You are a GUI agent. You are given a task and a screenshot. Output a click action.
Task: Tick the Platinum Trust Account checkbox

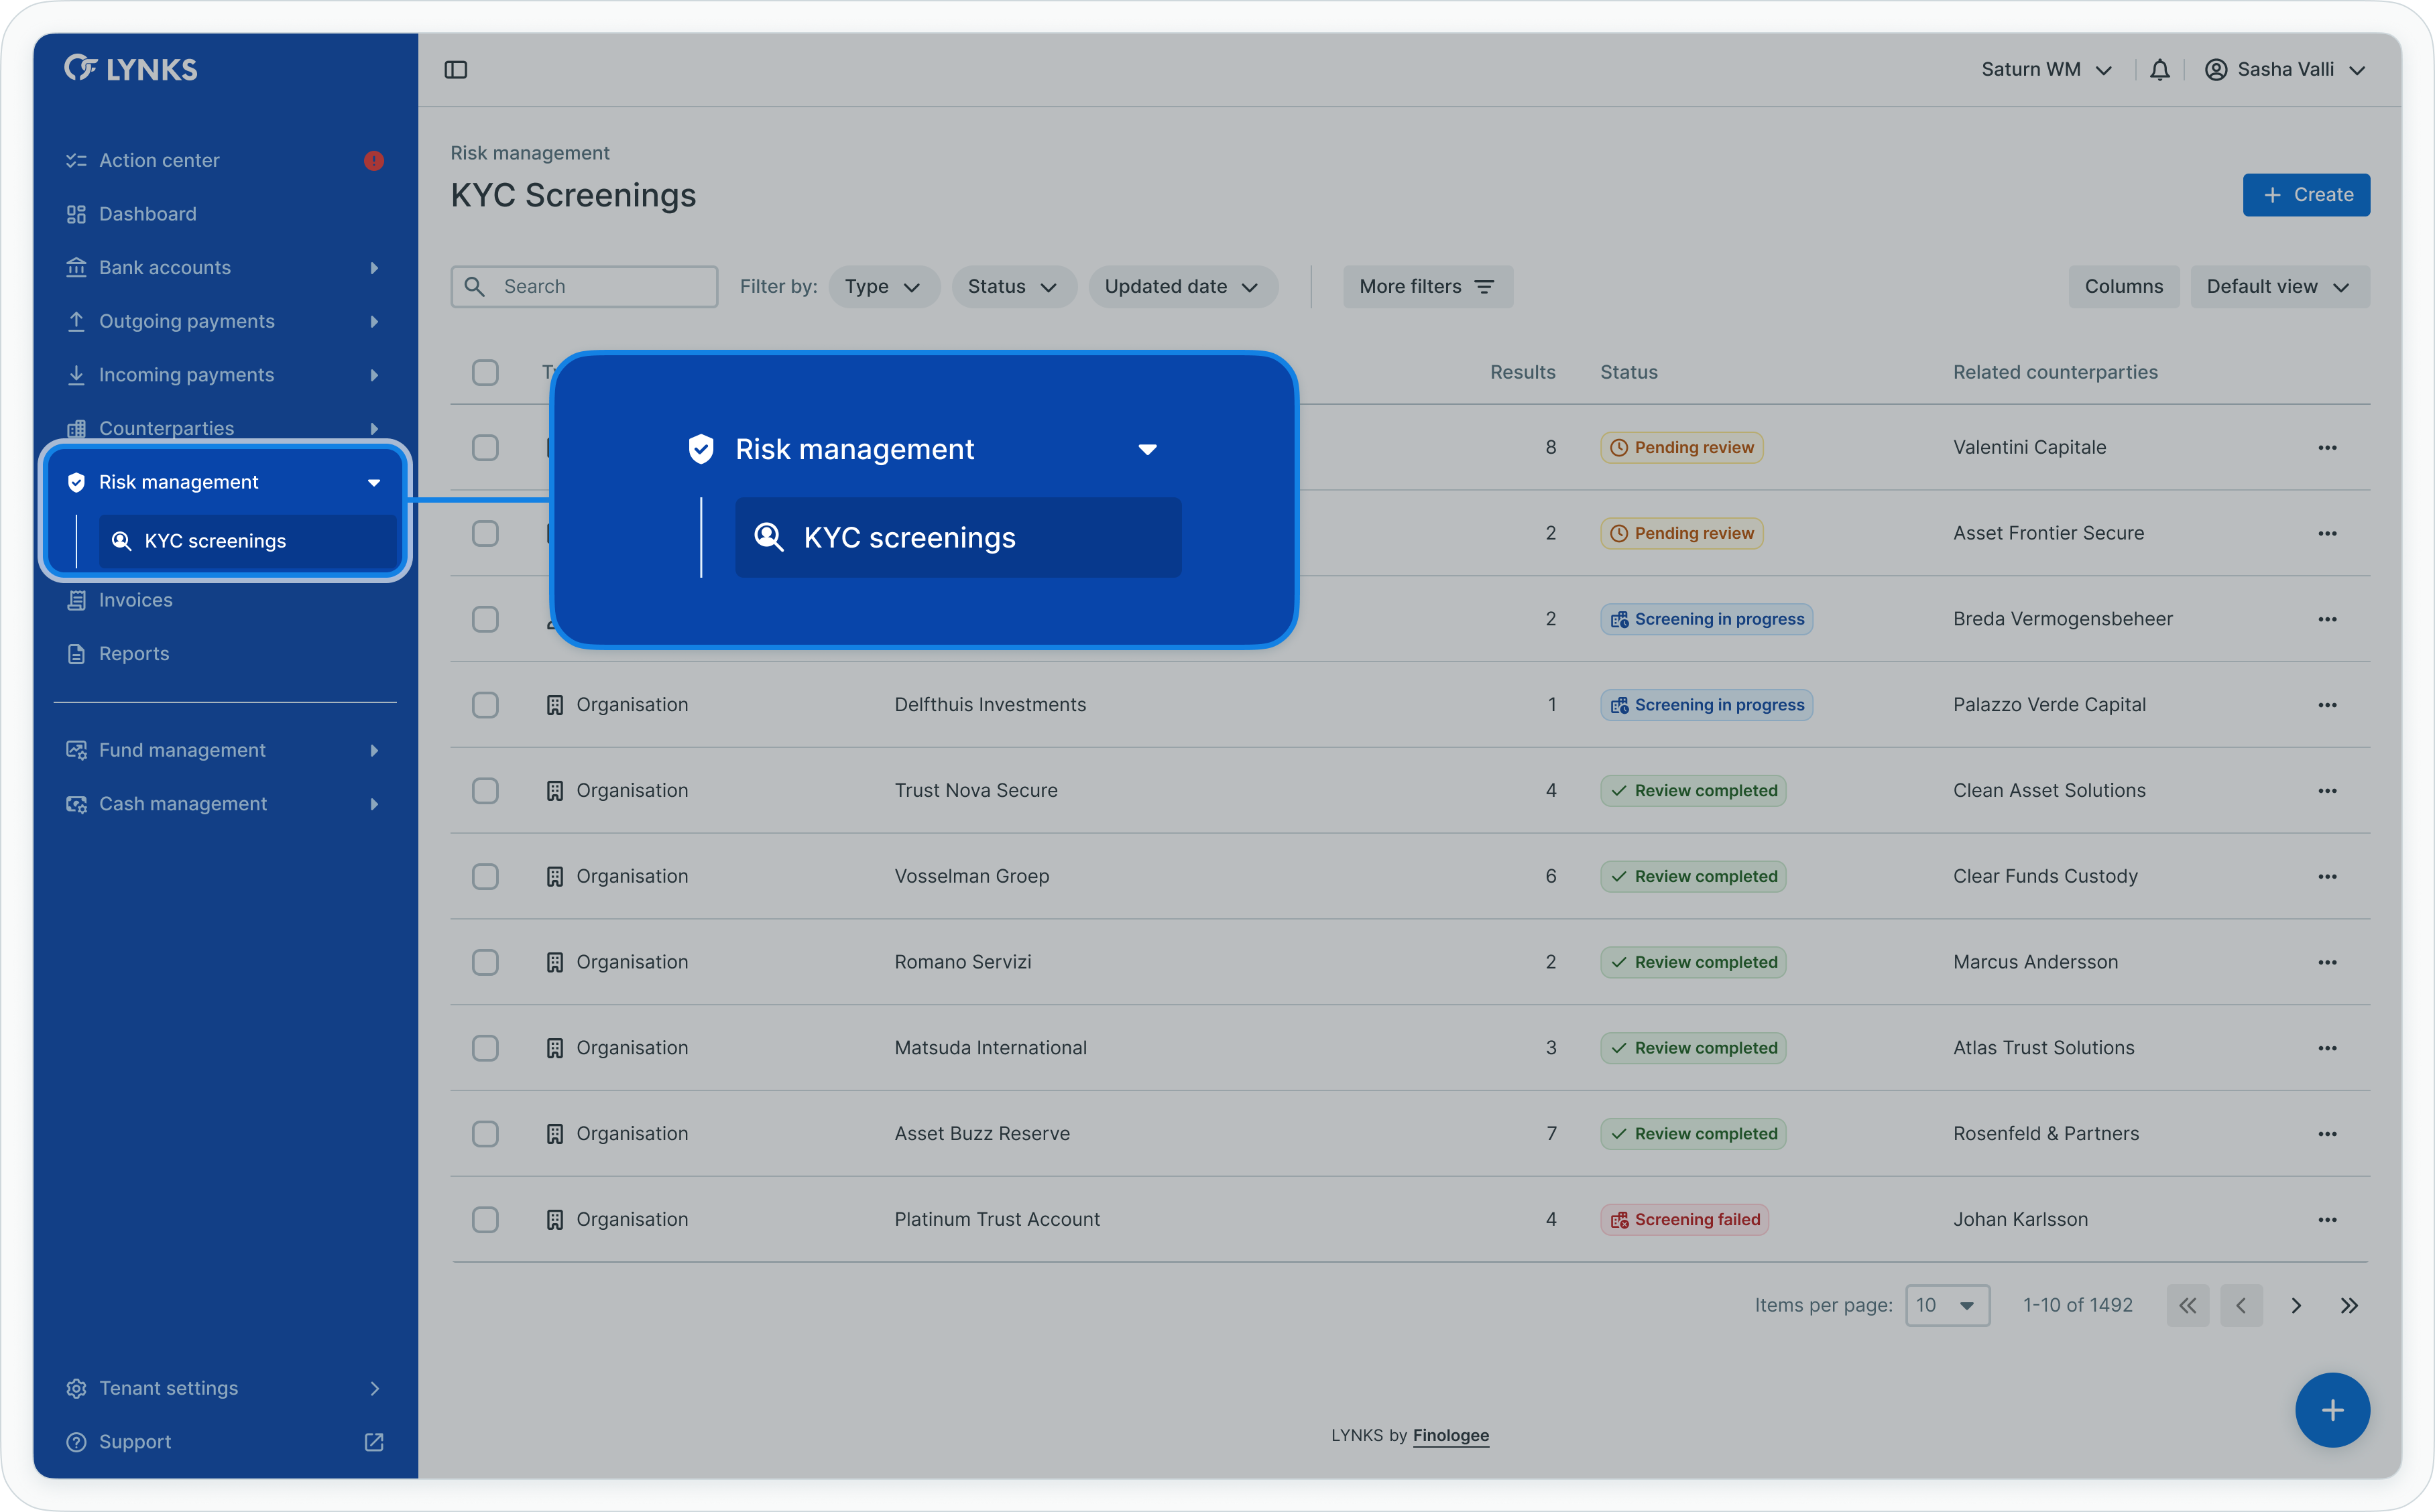coord(485,1219)
